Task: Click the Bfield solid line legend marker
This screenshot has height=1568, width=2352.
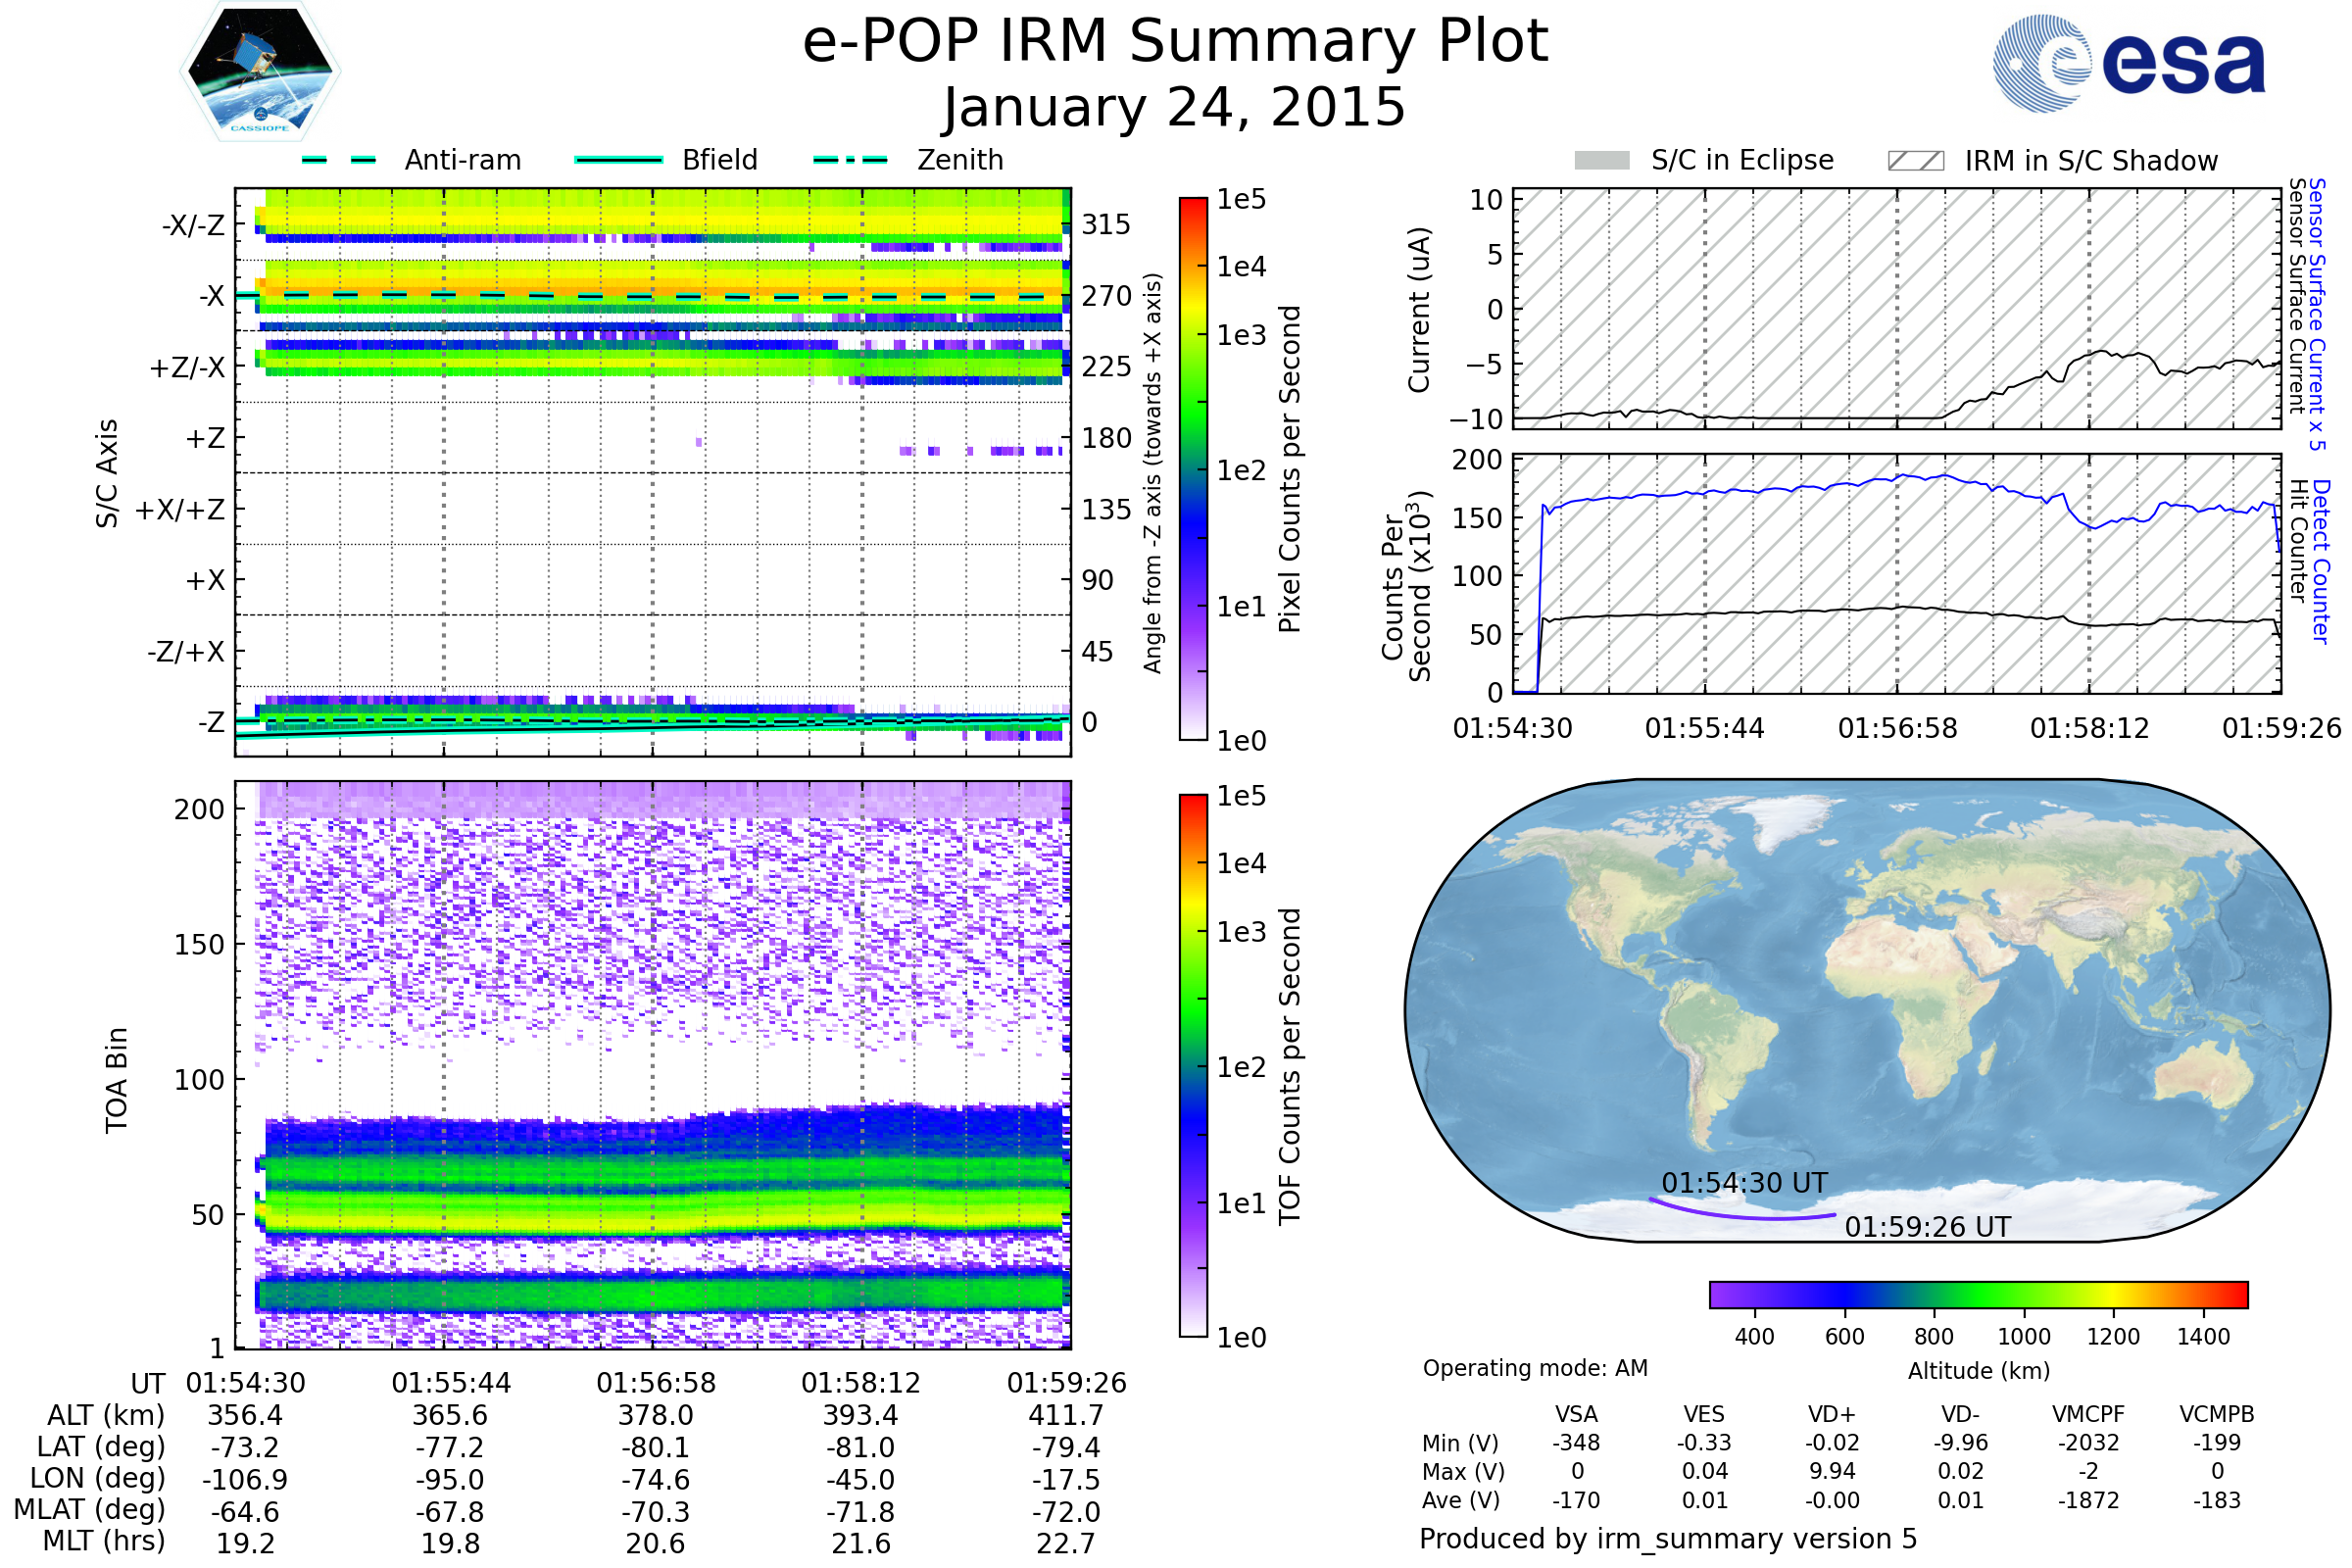Action: tap(618, 160)
